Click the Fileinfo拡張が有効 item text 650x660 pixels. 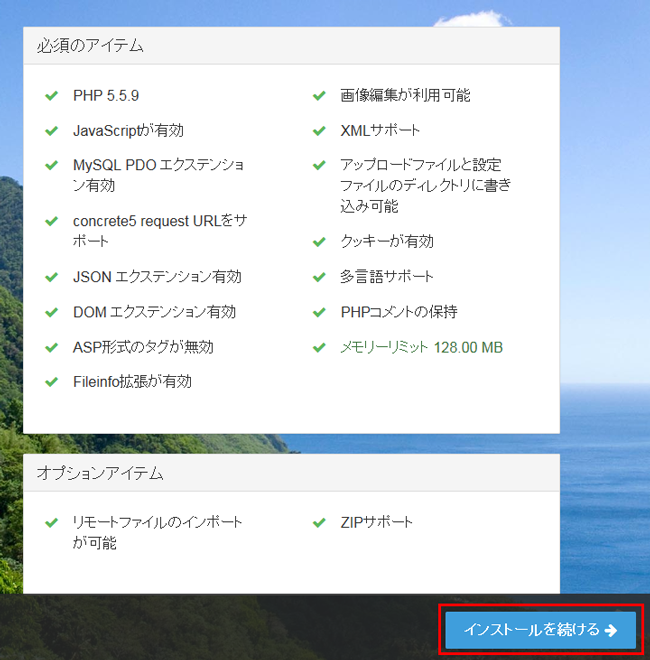coord(132,382)
